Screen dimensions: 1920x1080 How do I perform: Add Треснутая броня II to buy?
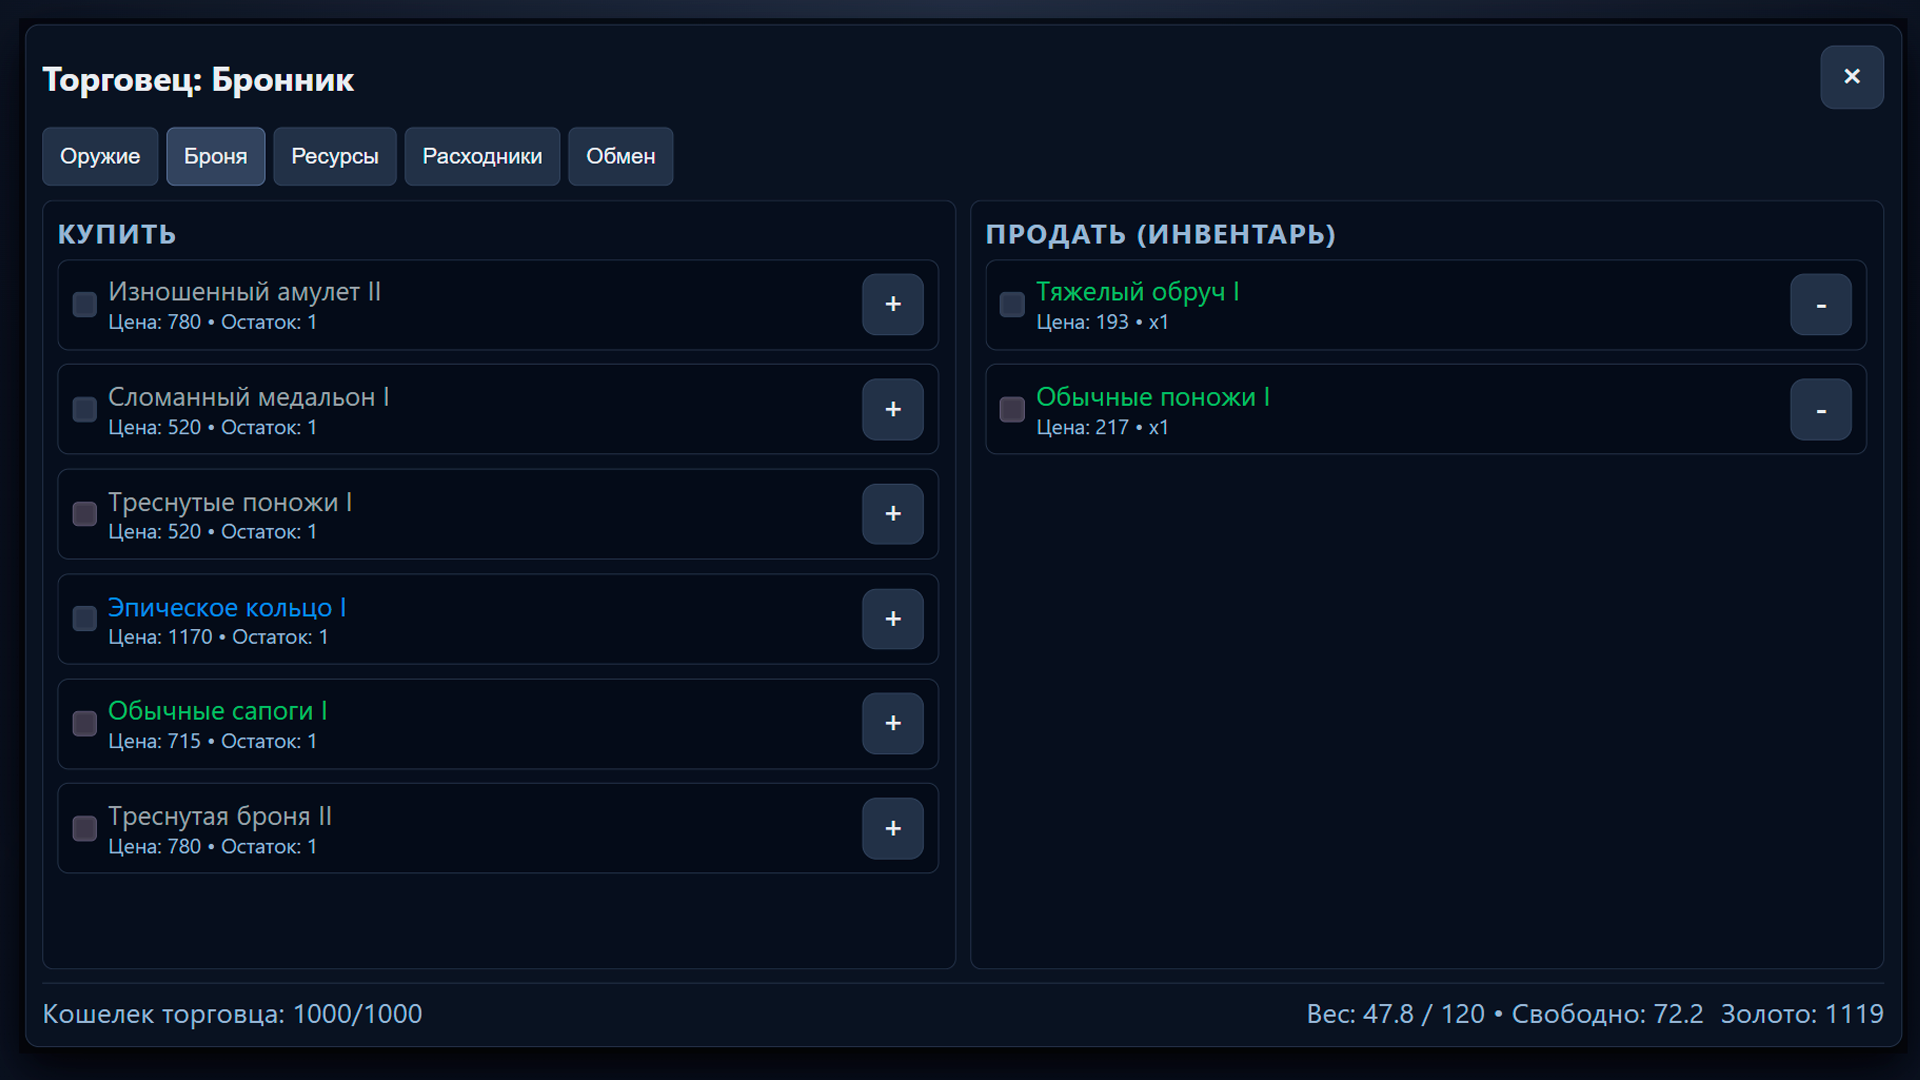(893, 828)
